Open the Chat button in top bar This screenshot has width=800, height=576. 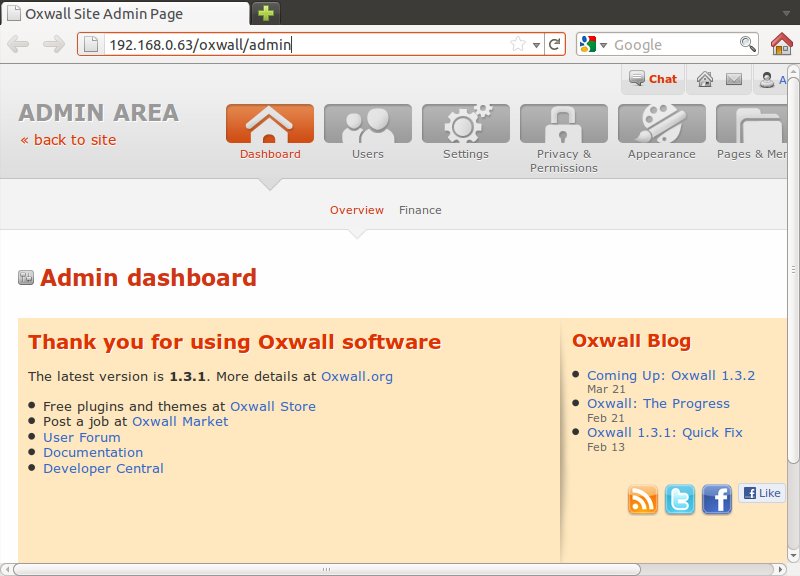pos(653,79)
